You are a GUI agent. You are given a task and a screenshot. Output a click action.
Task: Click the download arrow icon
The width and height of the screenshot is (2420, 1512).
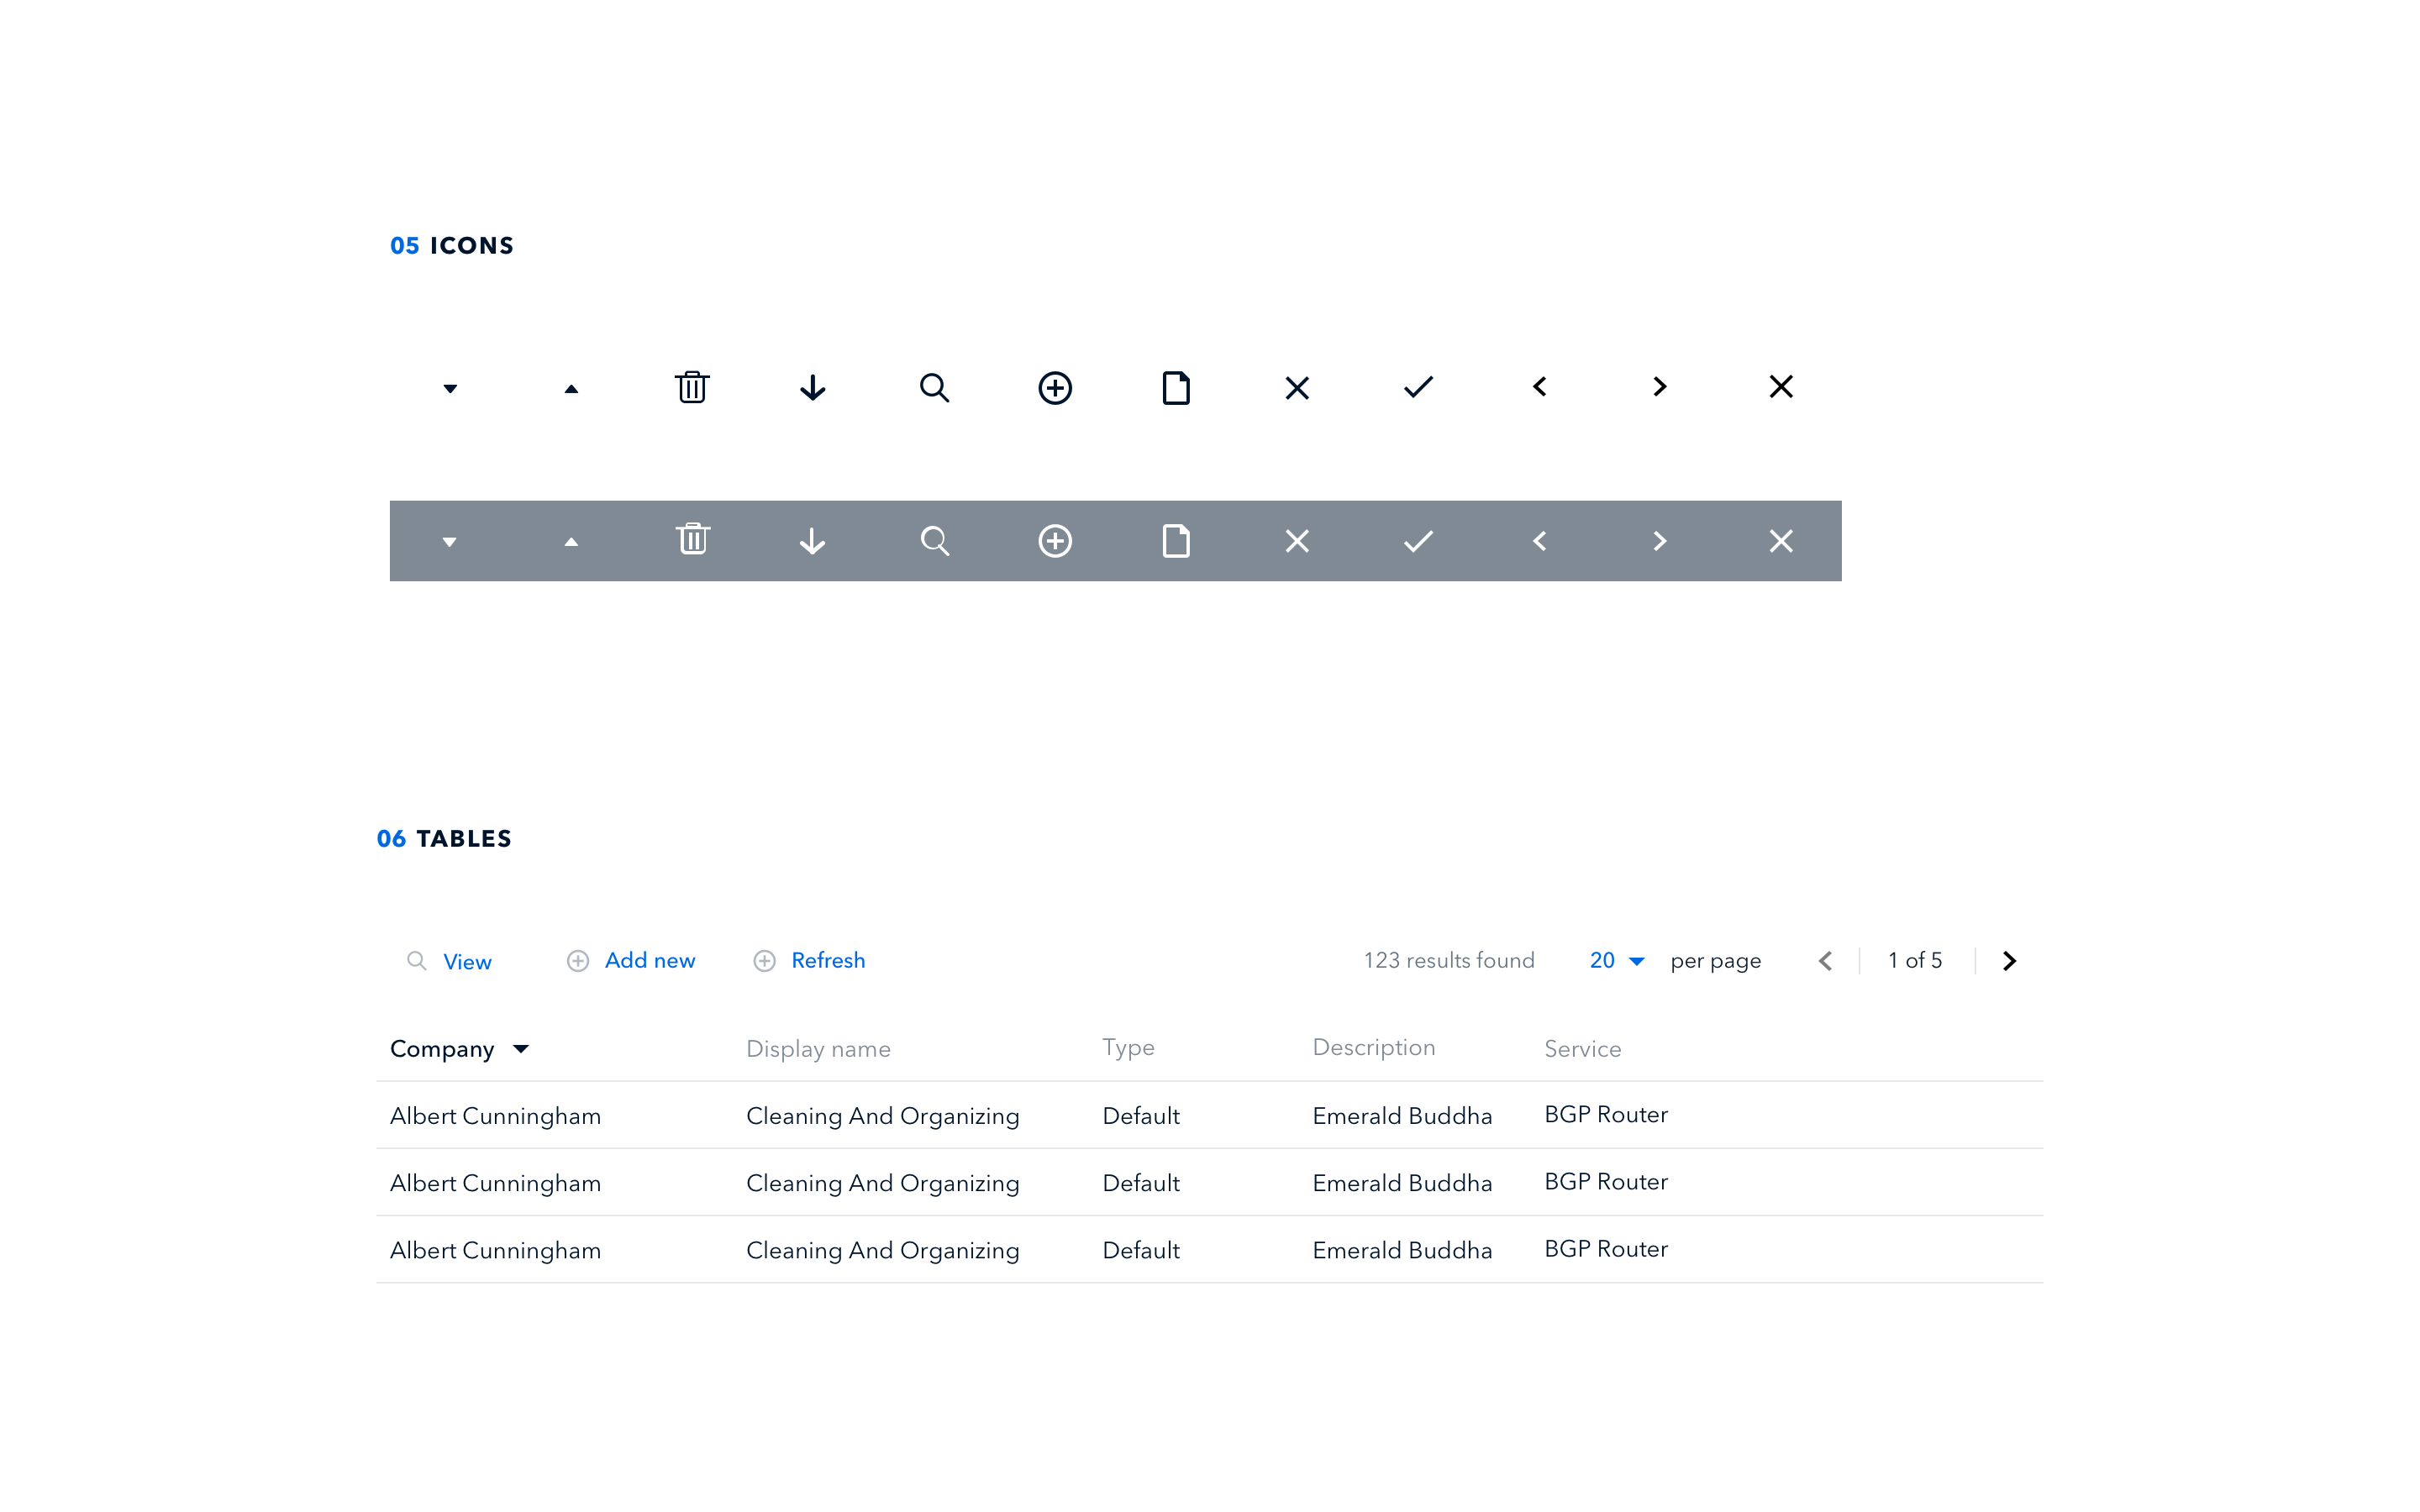coord(812,386)
